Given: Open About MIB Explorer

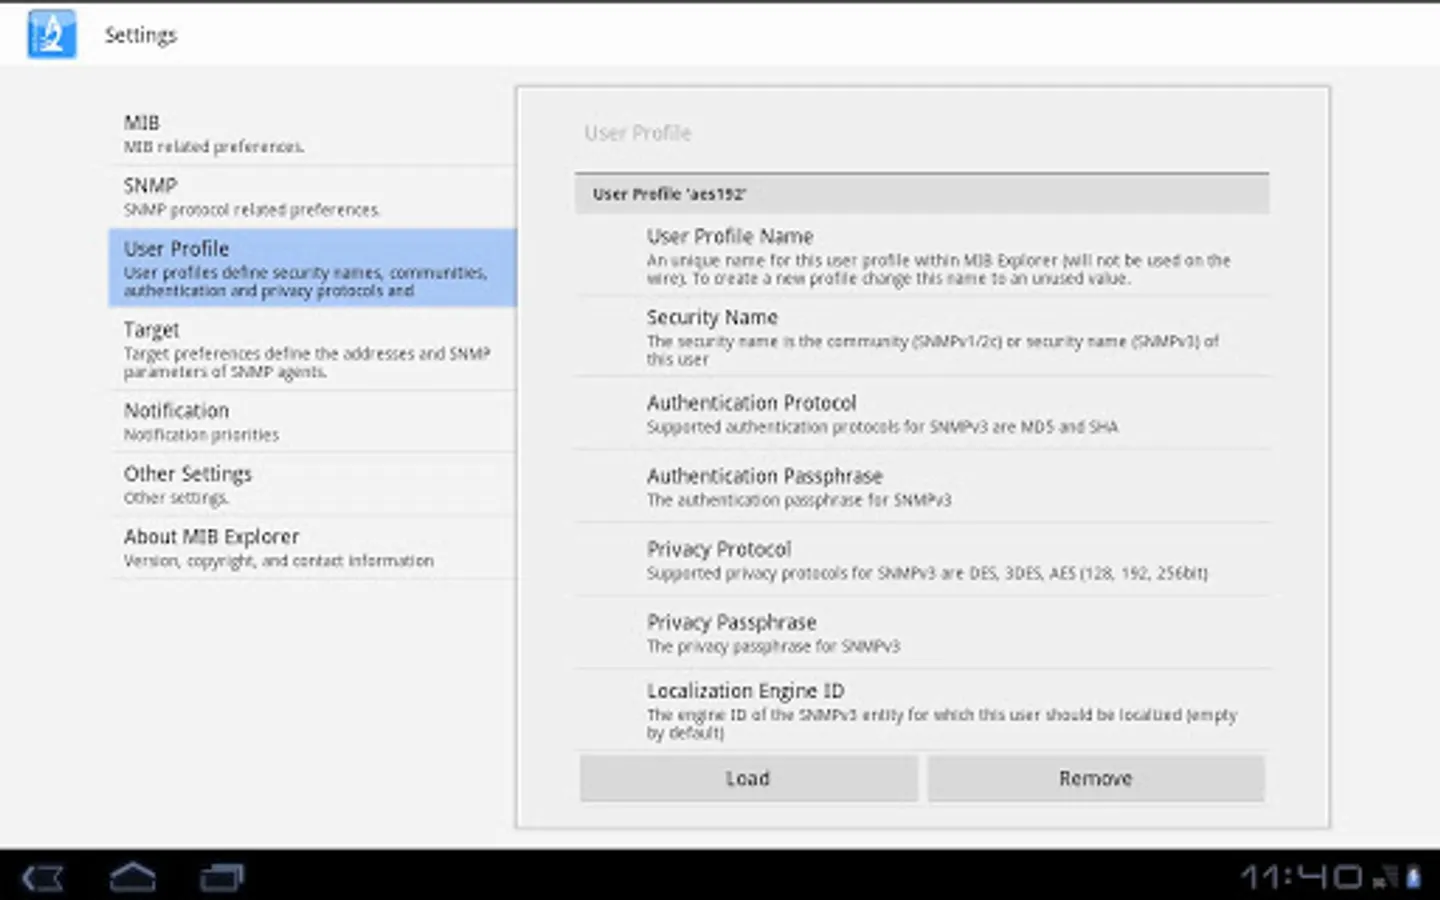Looking at the screenshot, I should point(312,548).
